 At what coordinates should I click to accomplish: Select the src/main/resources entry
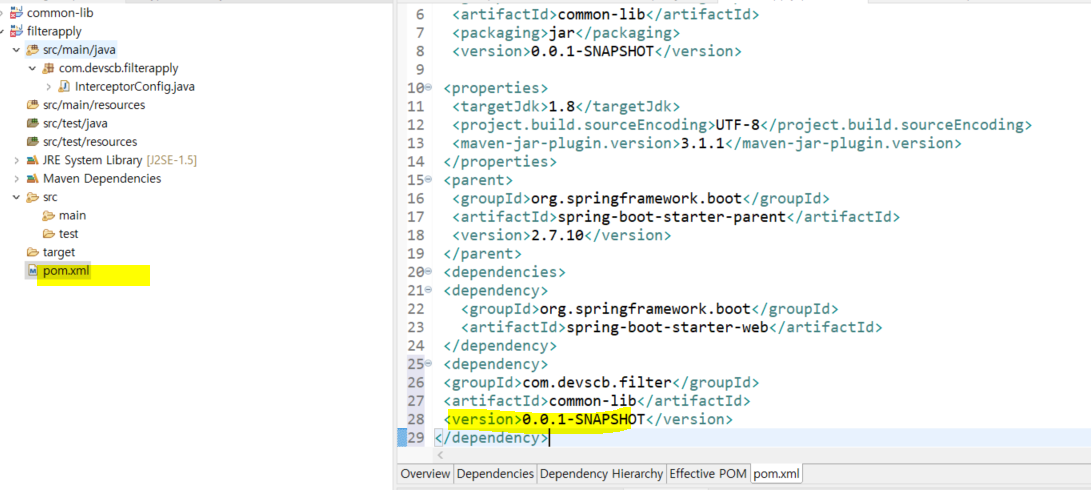click(94, 105)
